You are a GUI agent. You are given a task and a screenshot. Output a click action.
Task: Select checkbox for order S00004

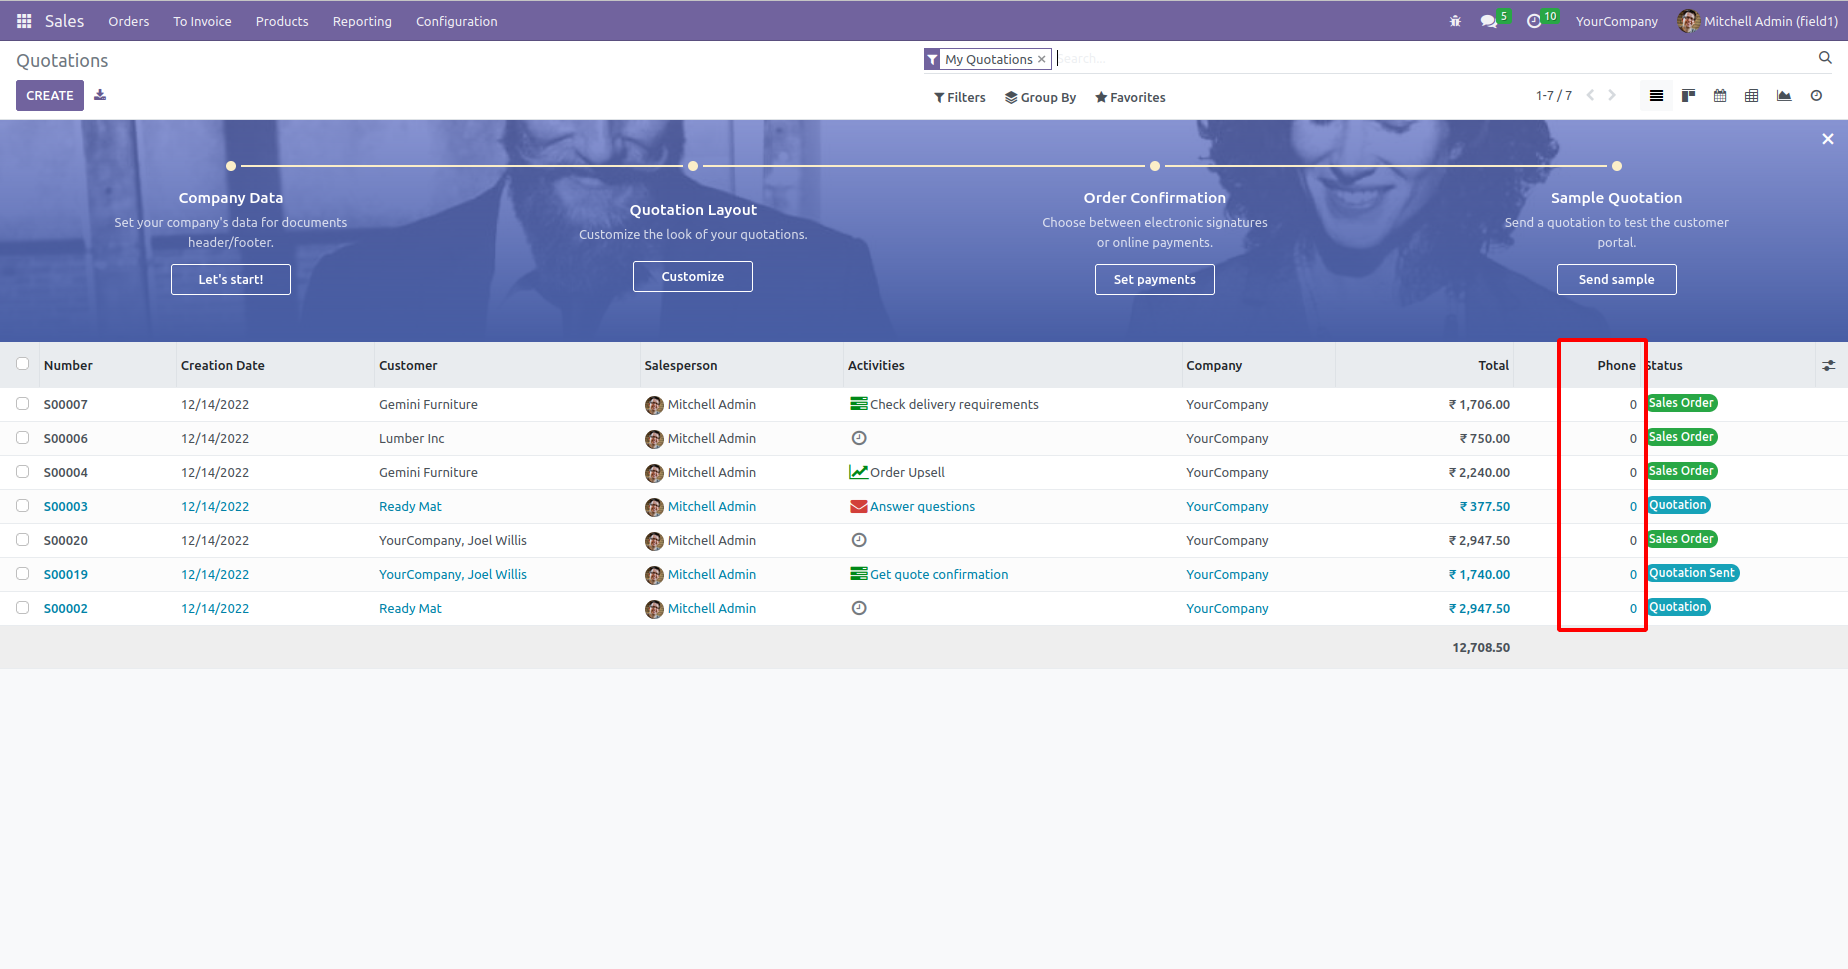tap(23, 472)
